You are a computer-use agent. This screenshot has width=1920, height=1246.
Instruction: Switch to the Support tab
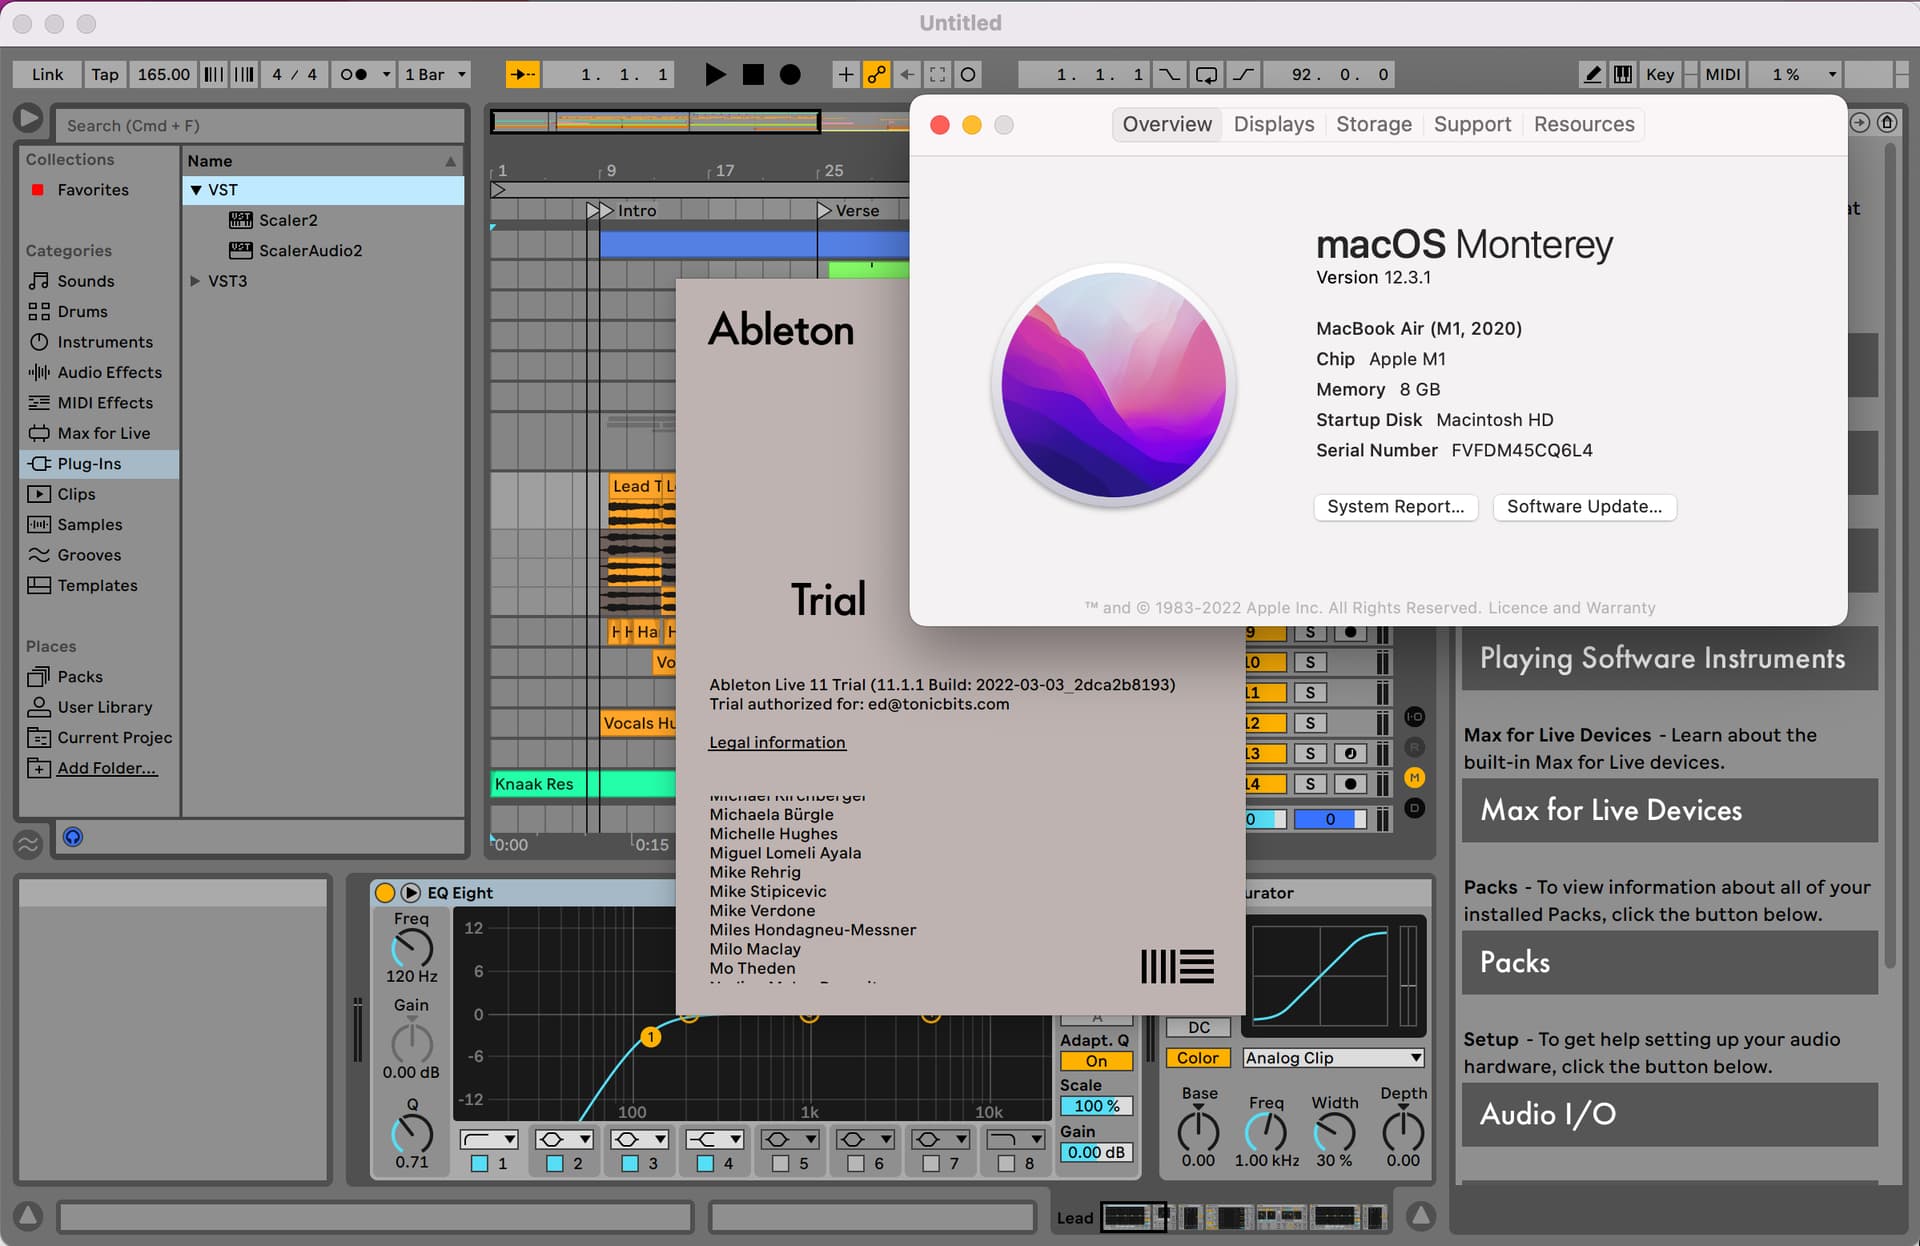coord(1472,124)
